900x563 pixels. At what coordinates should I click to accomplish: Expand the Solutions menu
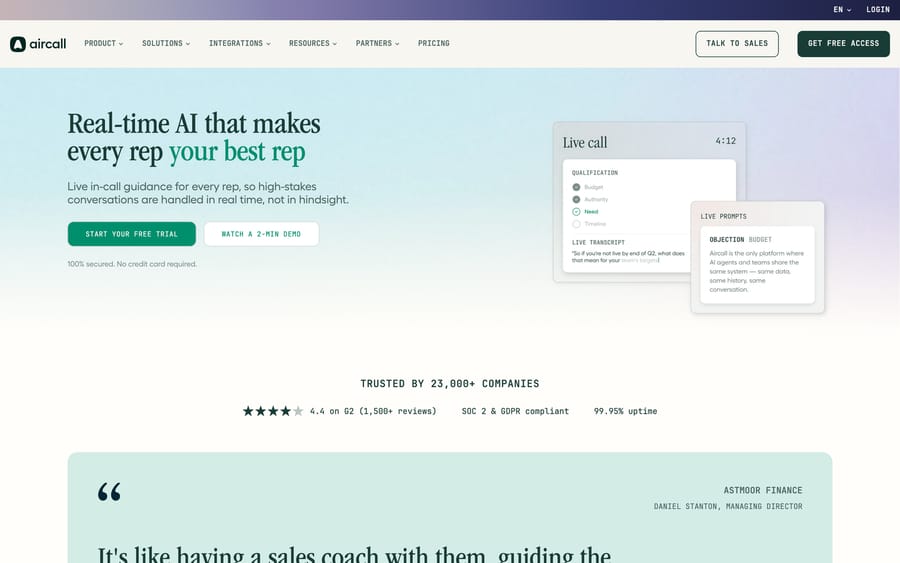166,44
